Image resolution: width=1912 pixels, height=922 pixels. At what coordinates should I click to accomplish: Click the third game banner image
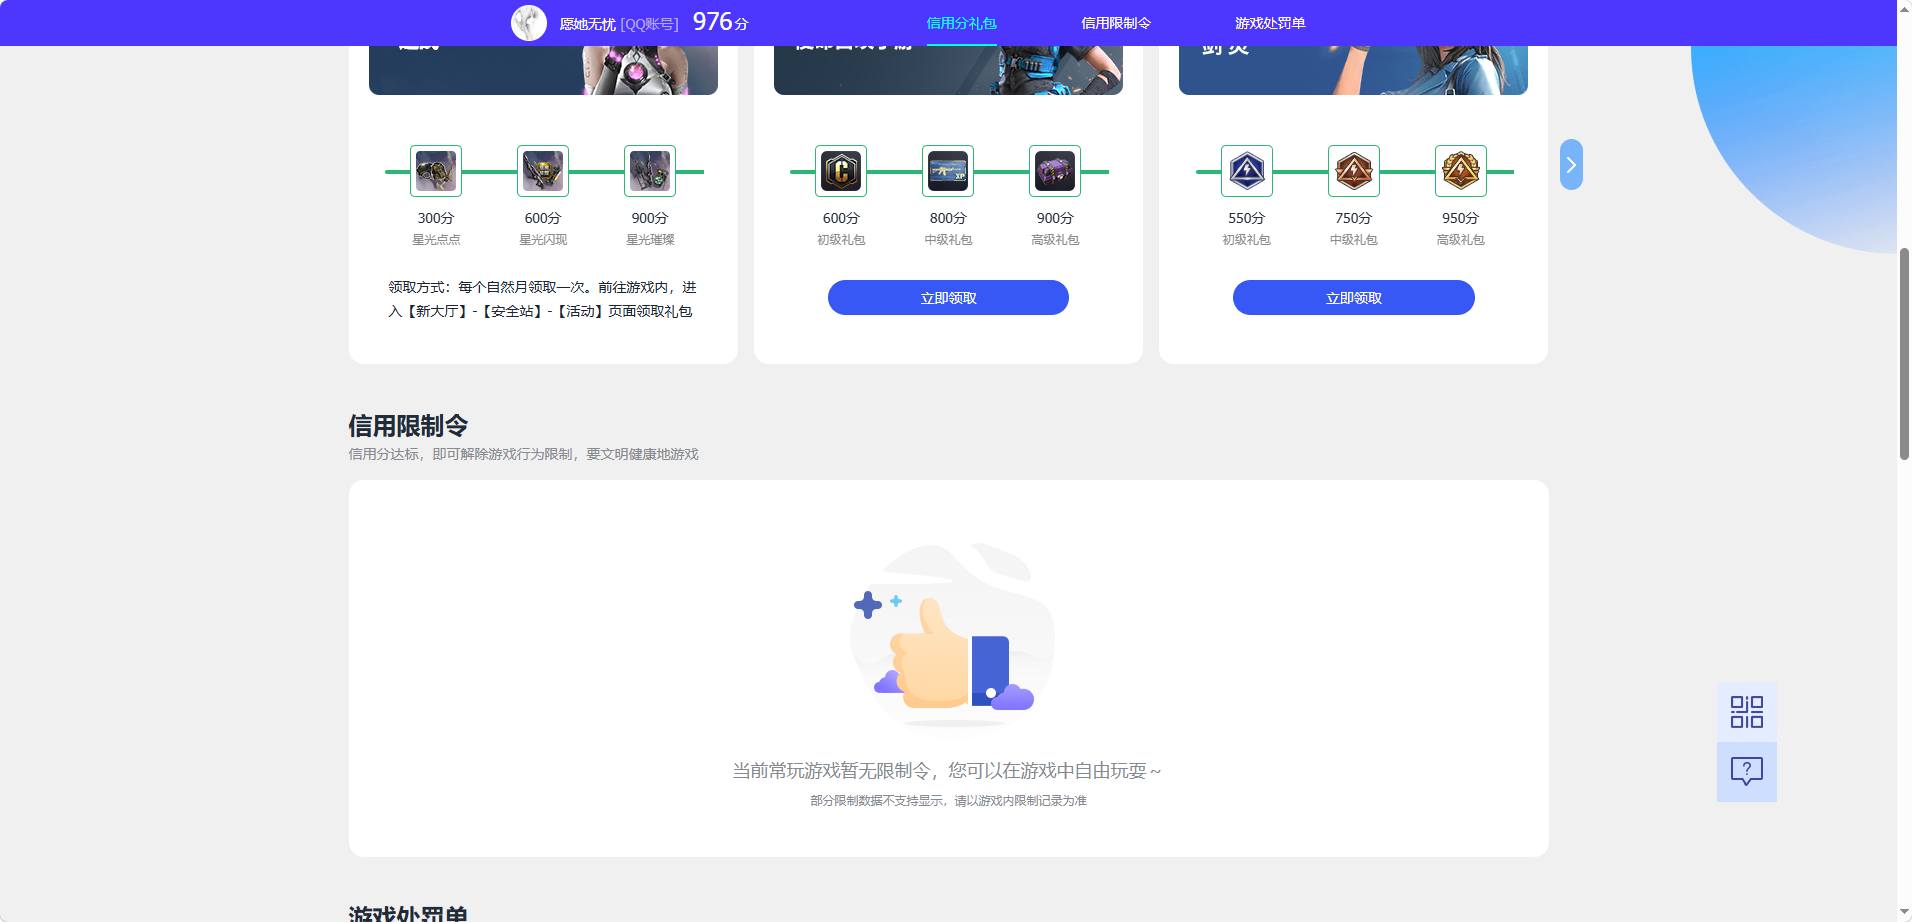pos(1353,70)
